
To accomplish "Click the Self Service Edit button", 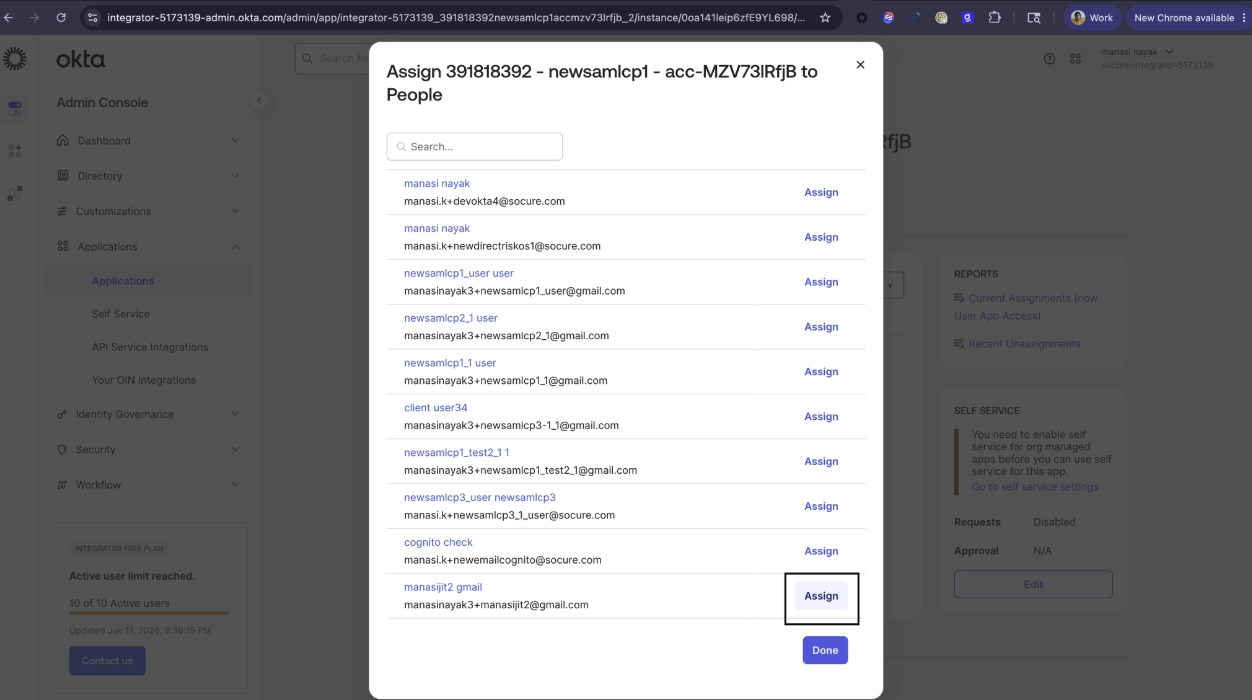I will pyautogui.click(x=1033, y=585).
